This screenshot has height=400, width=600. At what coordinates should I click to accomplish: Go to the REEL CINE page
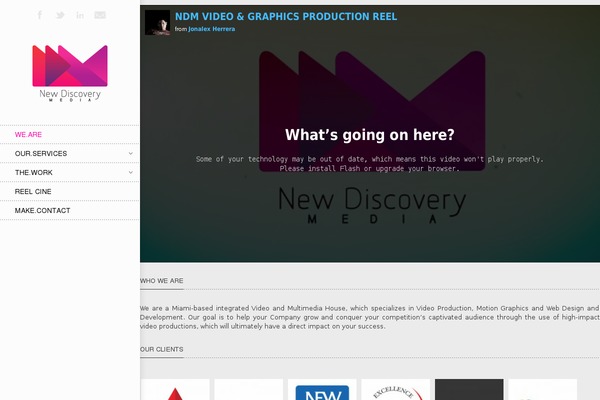pos(33,192)
